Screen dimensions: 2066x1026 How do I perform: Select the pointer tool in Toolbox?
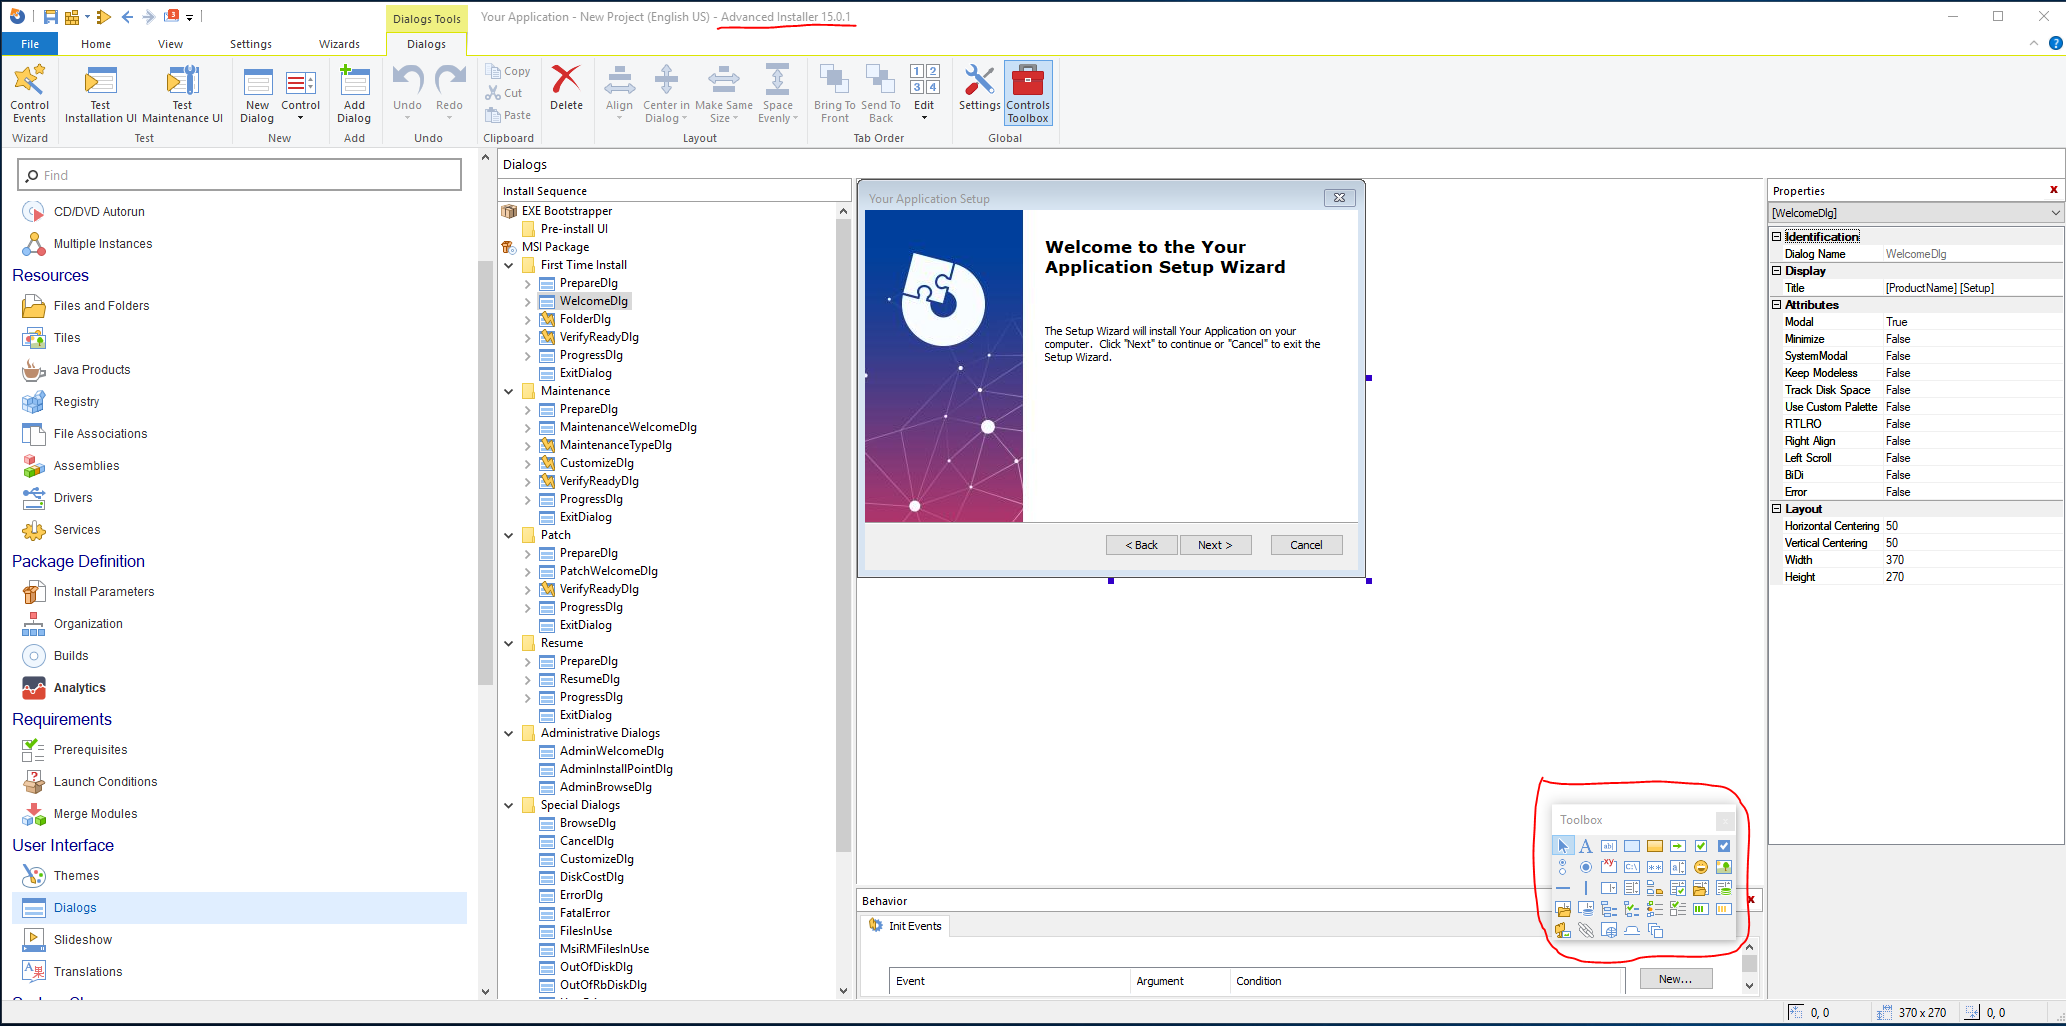coord(1562,846)
